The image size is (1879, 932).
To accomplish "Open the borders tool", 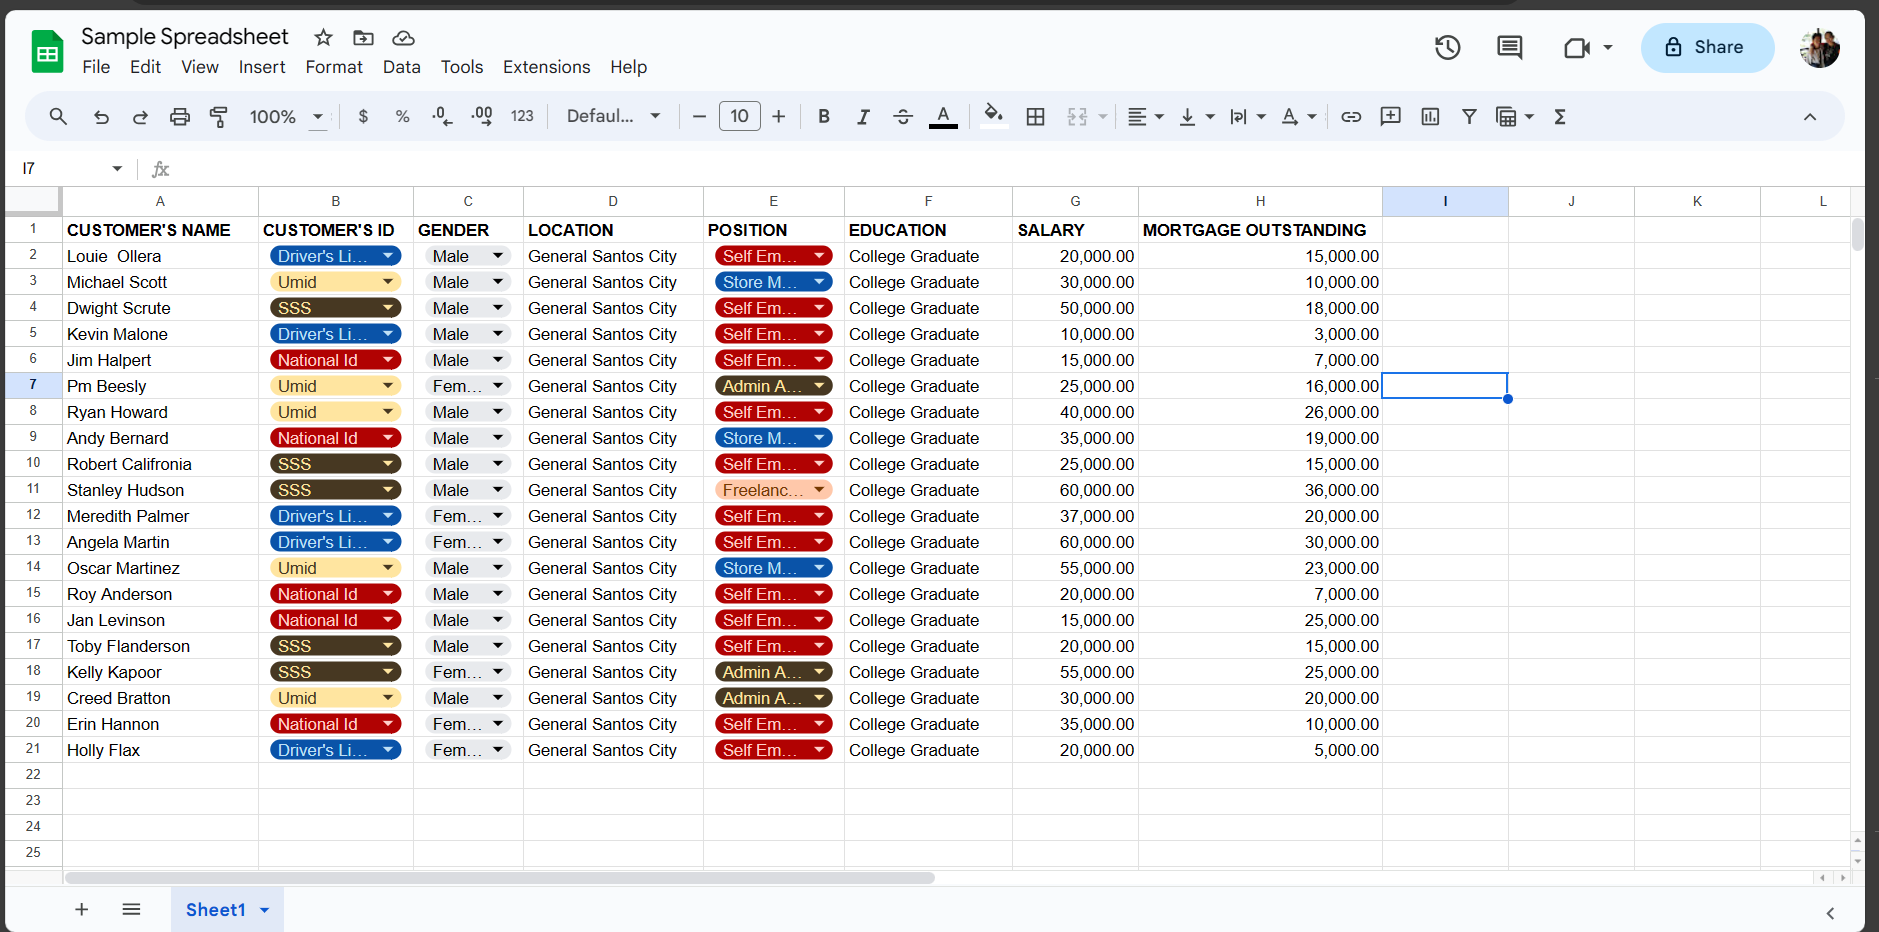I will tap(1036, 117).
